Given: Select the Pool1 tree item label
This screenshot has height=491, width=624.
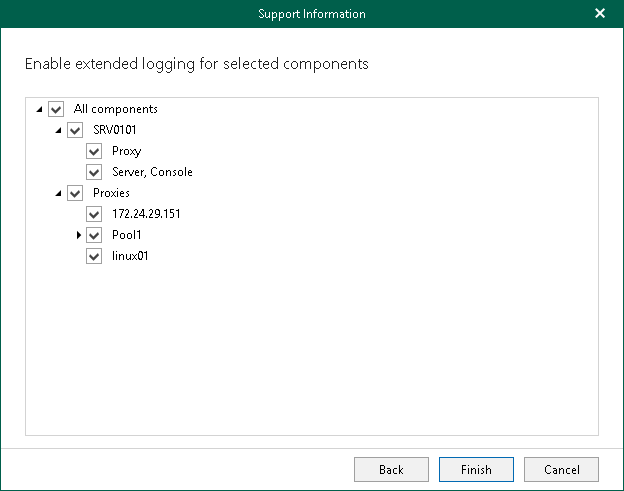Looking at the screenshot, I should click(x=127, y=235).
